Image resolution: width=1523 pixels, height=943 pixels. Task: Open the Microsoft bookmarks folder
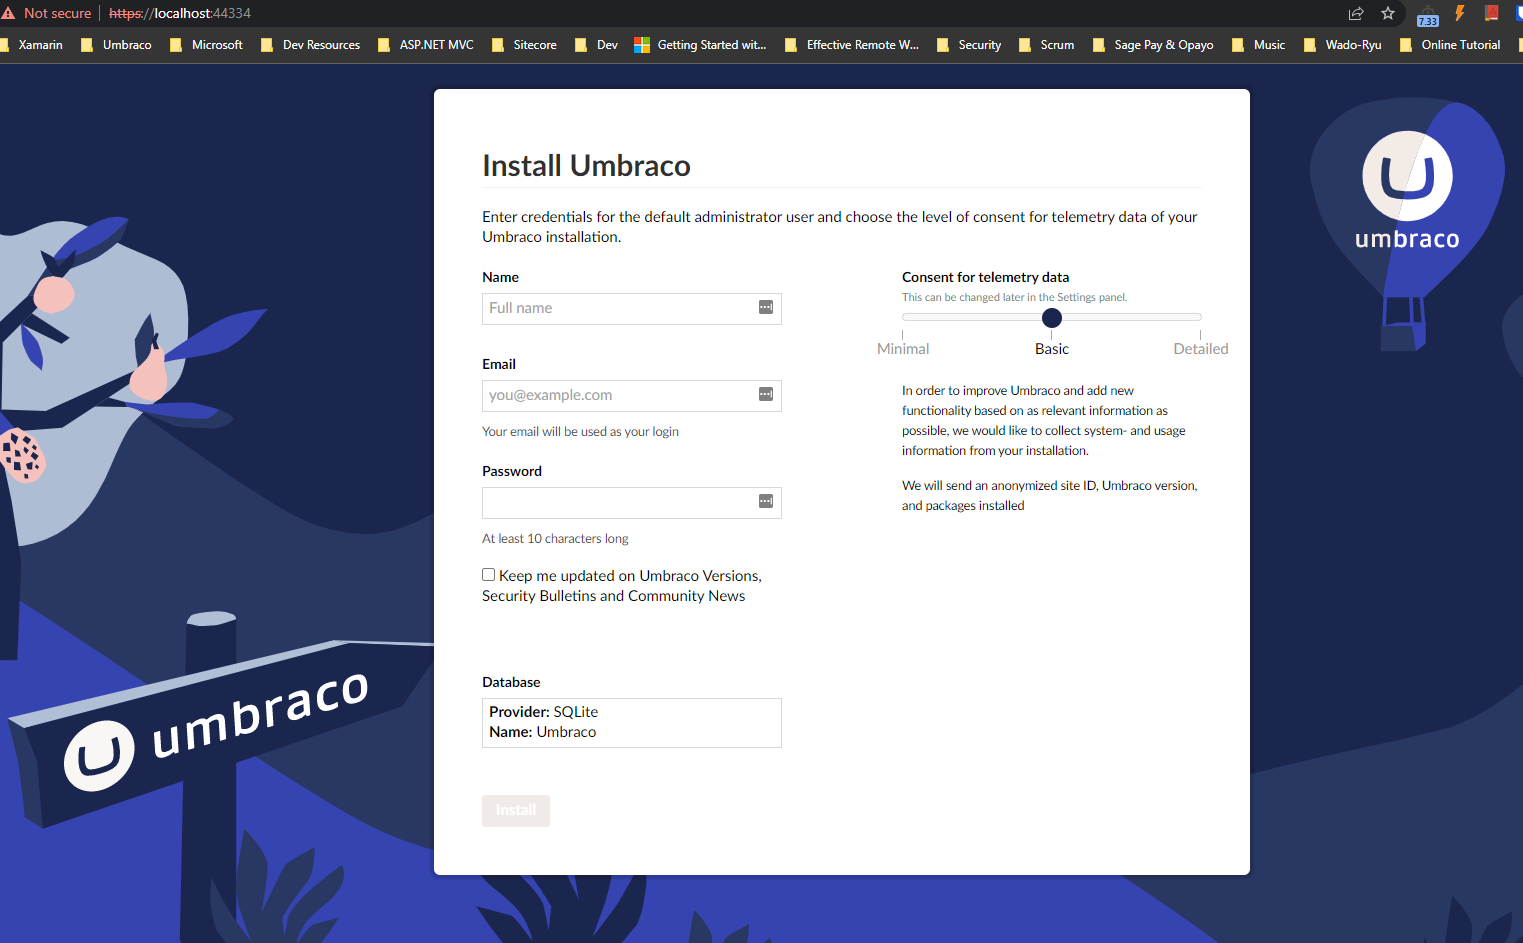click(x=206, y=45)
